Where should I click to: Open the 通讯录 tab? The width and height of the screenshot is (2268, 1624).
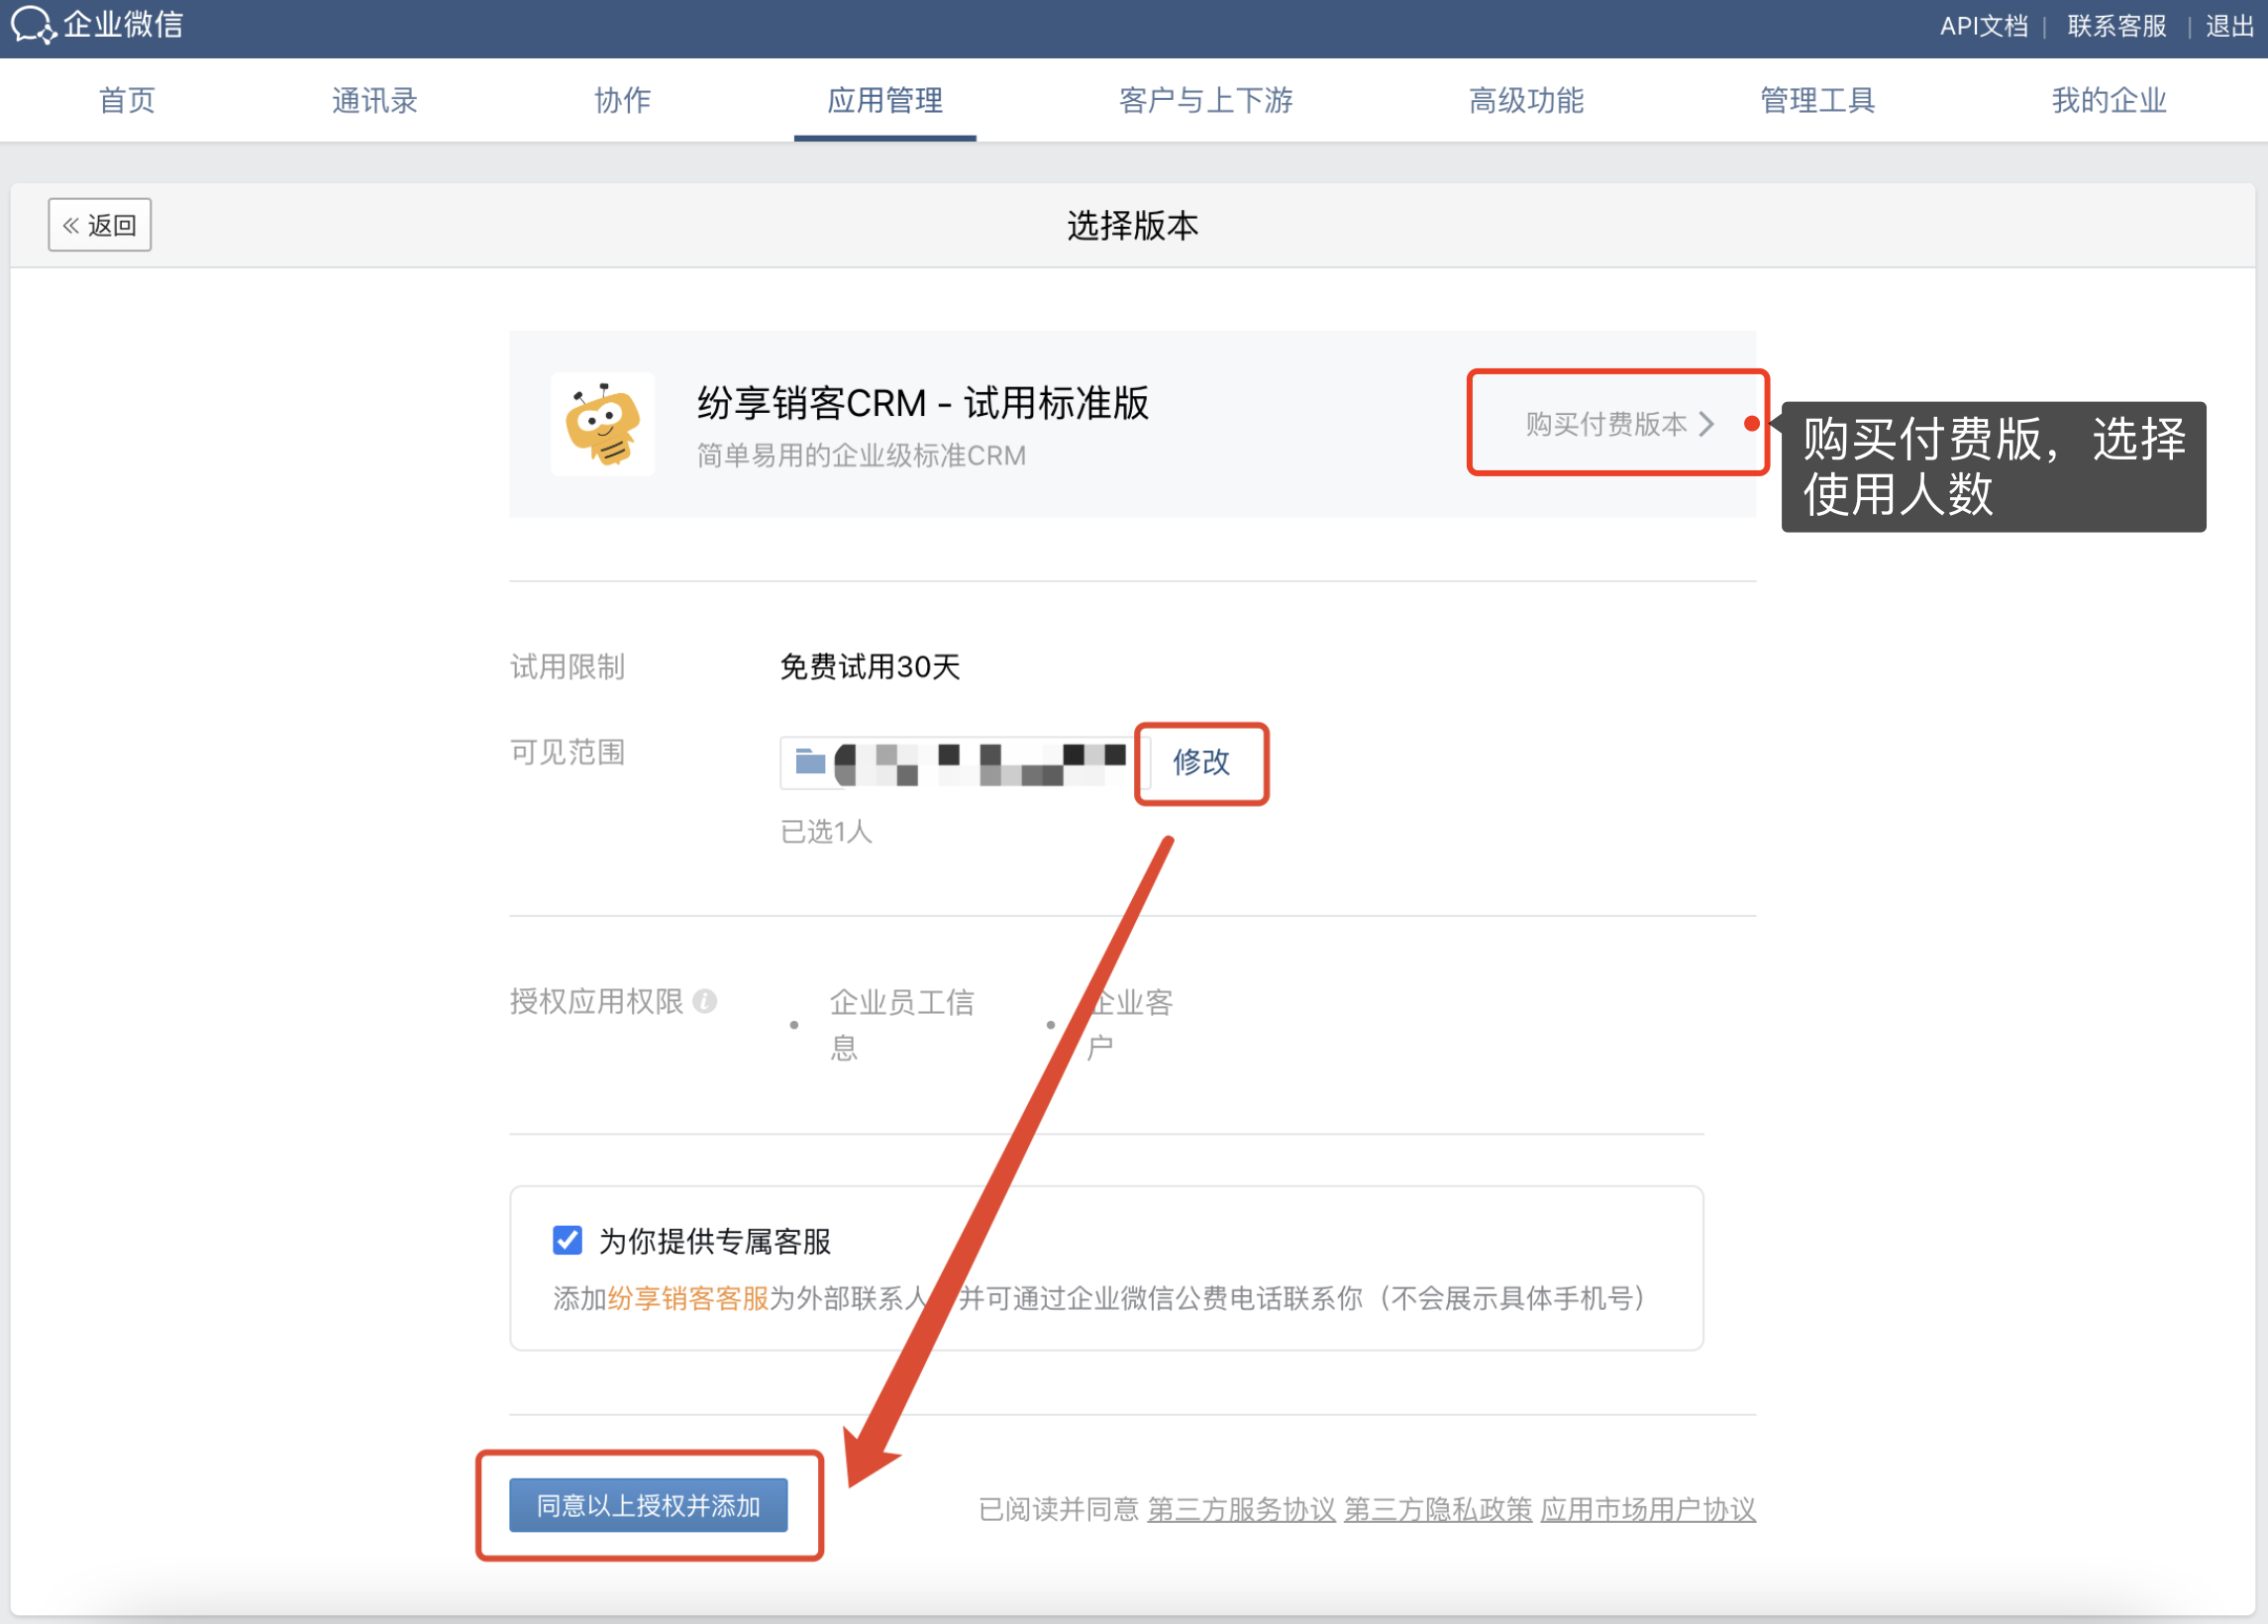click(375, 100)
